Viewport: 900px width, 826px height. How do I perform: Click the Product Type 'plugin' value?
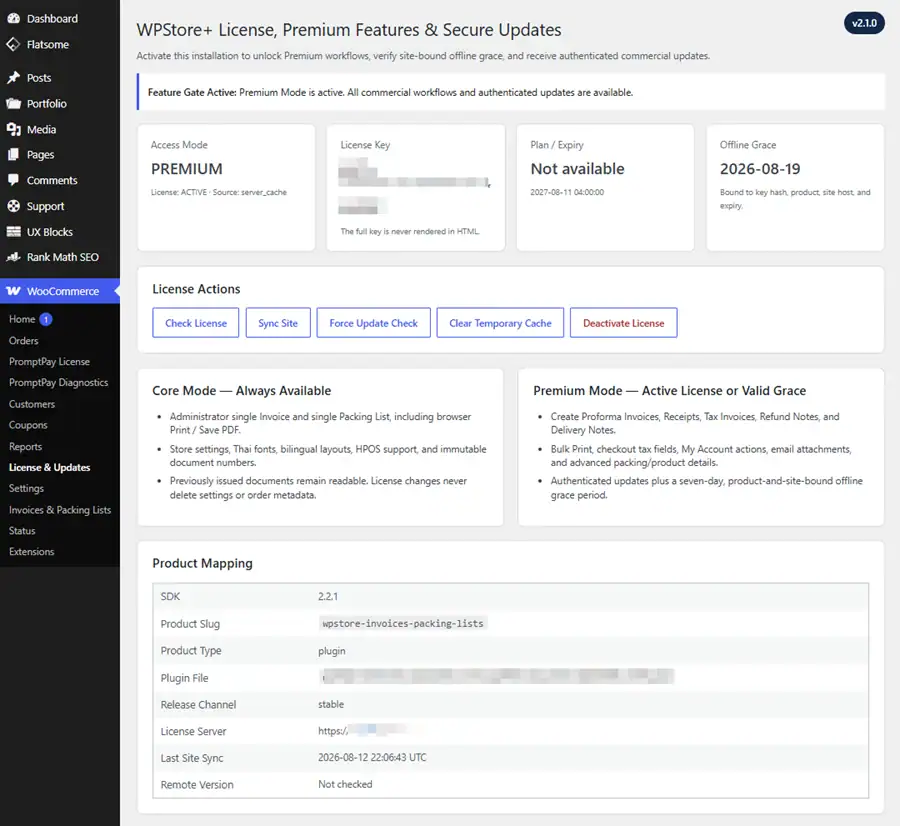click(x=332, y=651)
